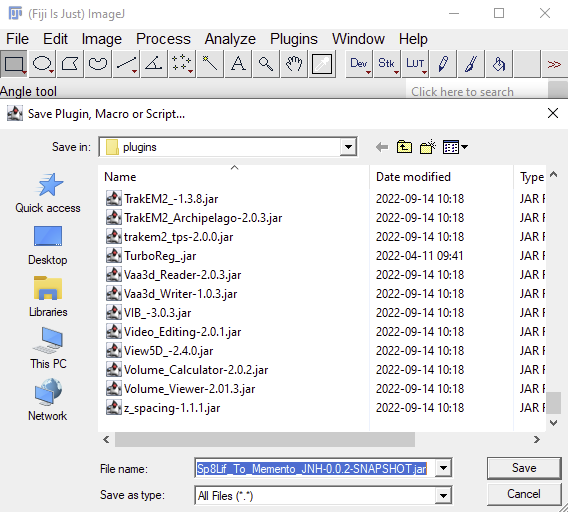Image resolution: width=568 pixels, height=512 pixels.
Task: Expand the Save in plugins dropdown
Action: [x=348, y=147]
